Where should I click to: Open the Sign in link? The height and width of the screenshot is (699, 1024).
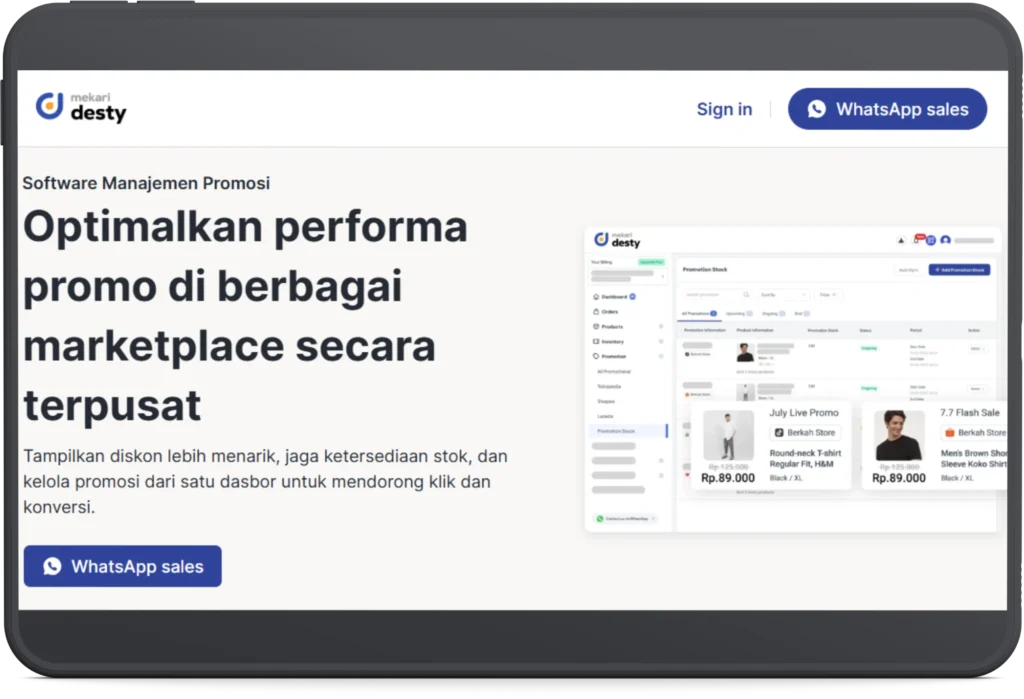click(724, 109)
